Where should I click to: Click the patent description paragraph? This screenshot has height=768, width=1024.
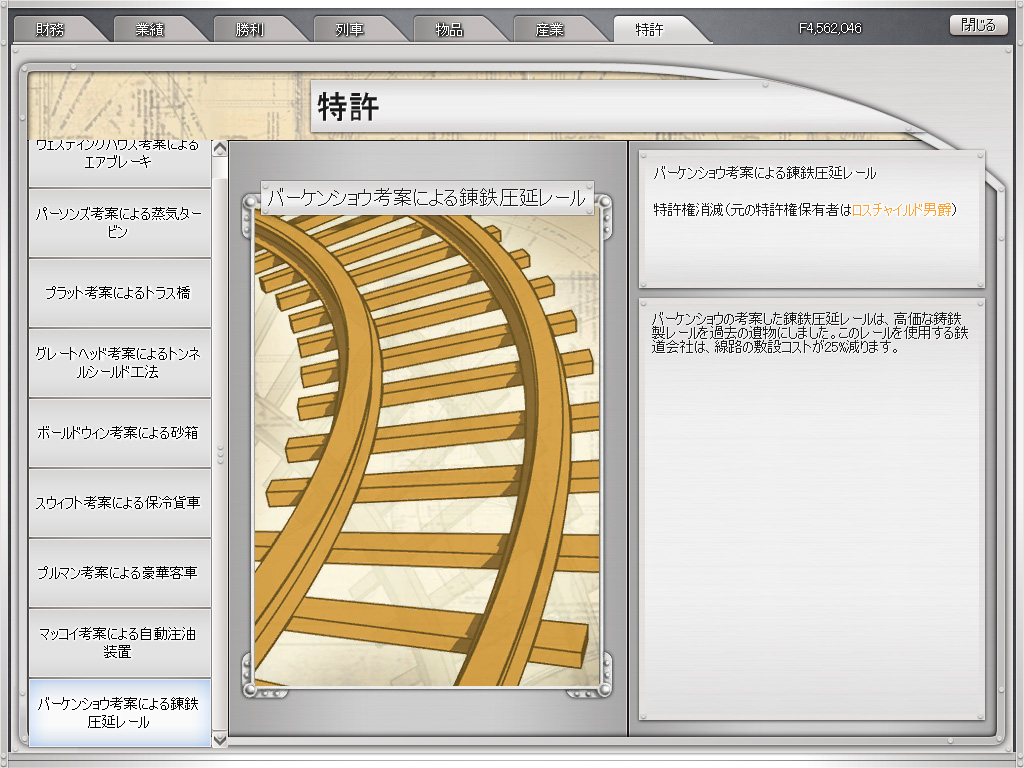pos(810,333)
